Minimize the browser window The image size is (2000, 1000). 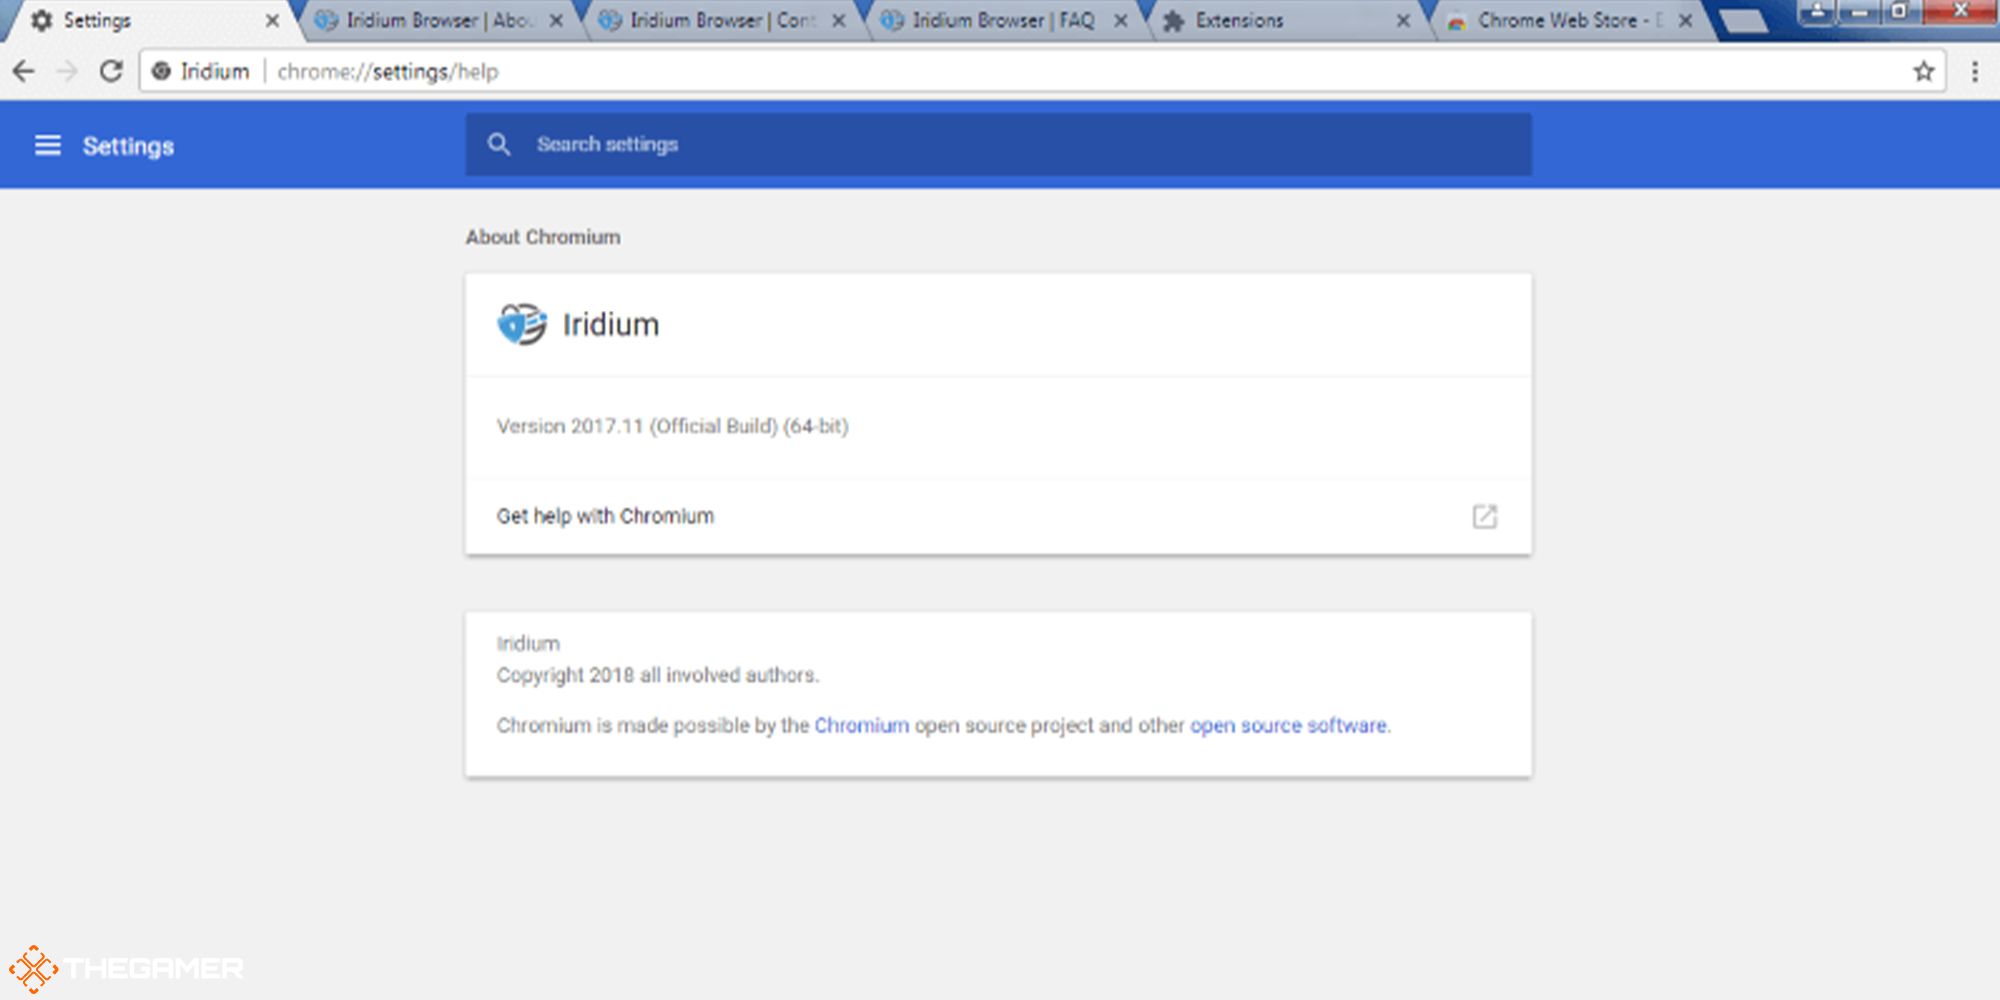point(1859,12)
